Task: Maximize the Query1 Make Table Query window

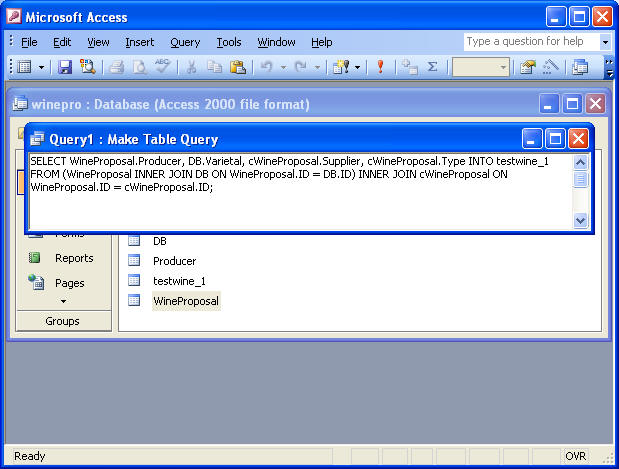Action: 555,139
